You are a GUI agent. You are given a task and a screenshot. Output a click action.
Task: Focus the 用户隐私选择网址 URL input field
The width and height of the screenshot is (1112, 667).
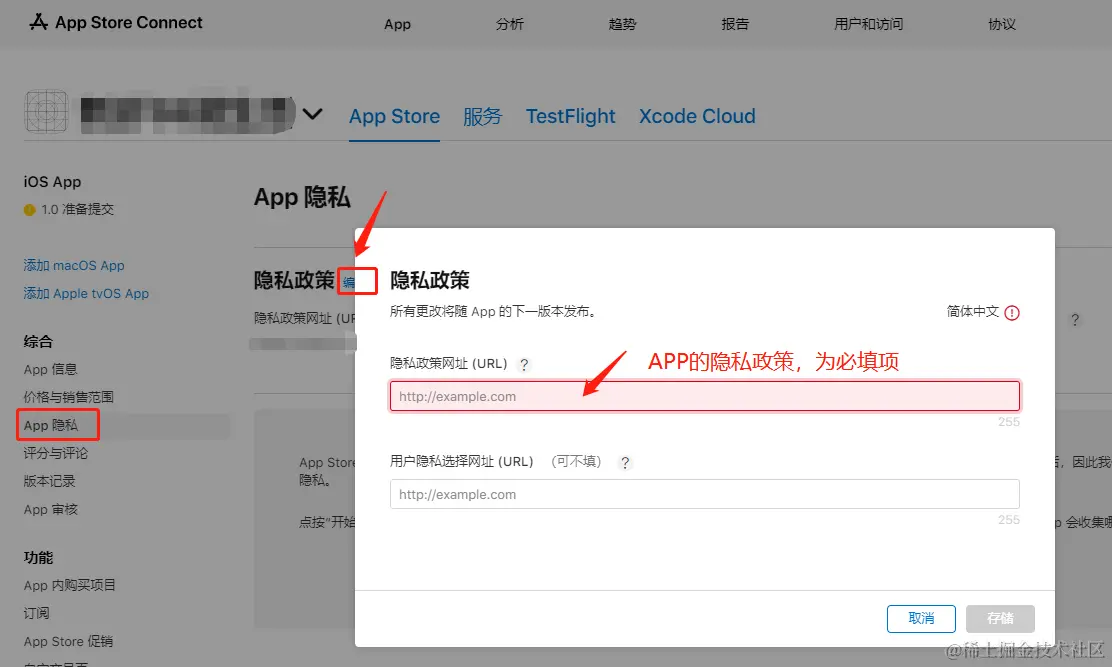705,494
